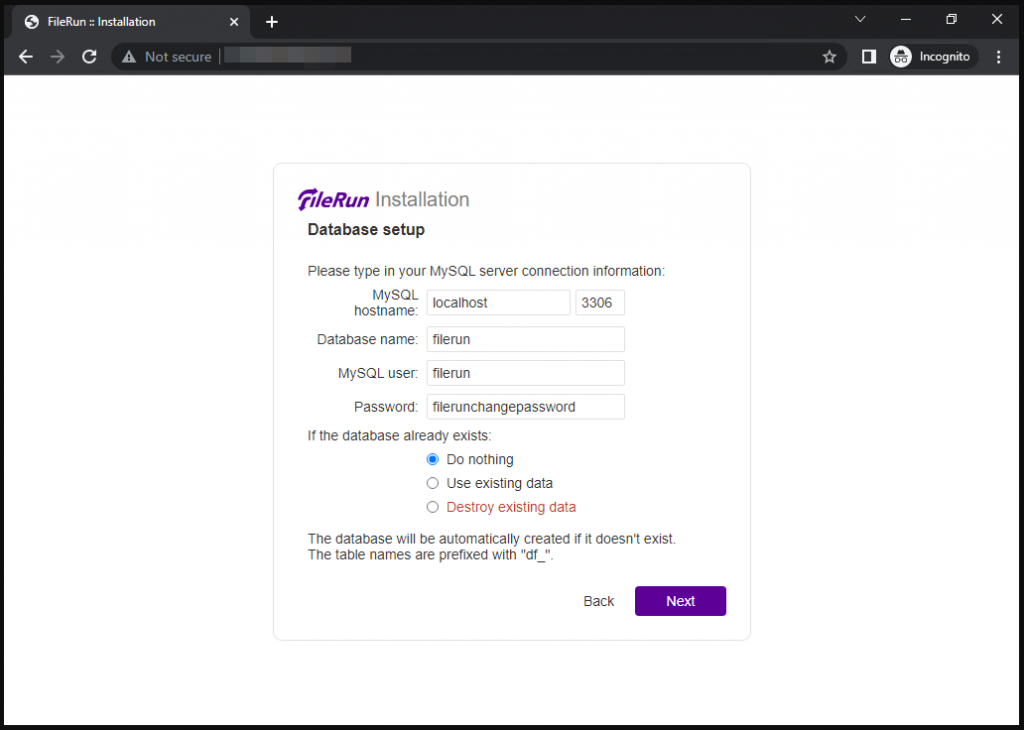
Task: Open a new browser tab with plus button
Action: [x=271, y=21]
